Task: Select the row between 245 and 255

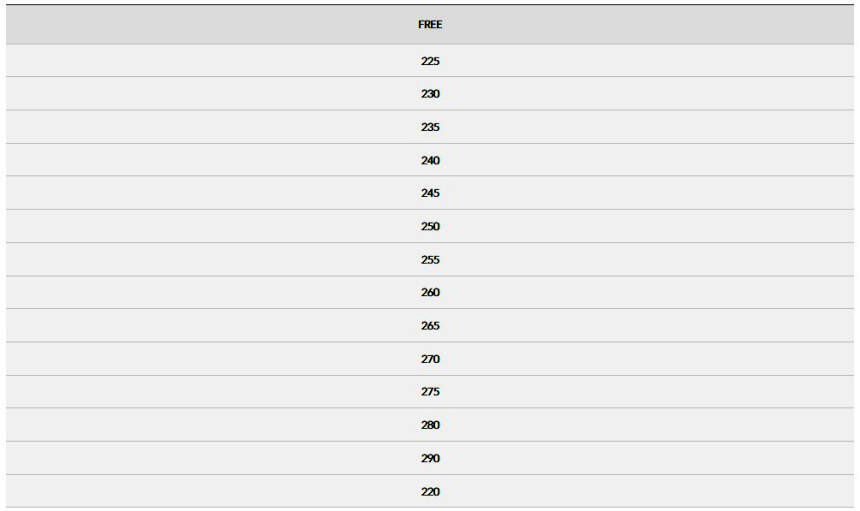Action: click(430, 226)
